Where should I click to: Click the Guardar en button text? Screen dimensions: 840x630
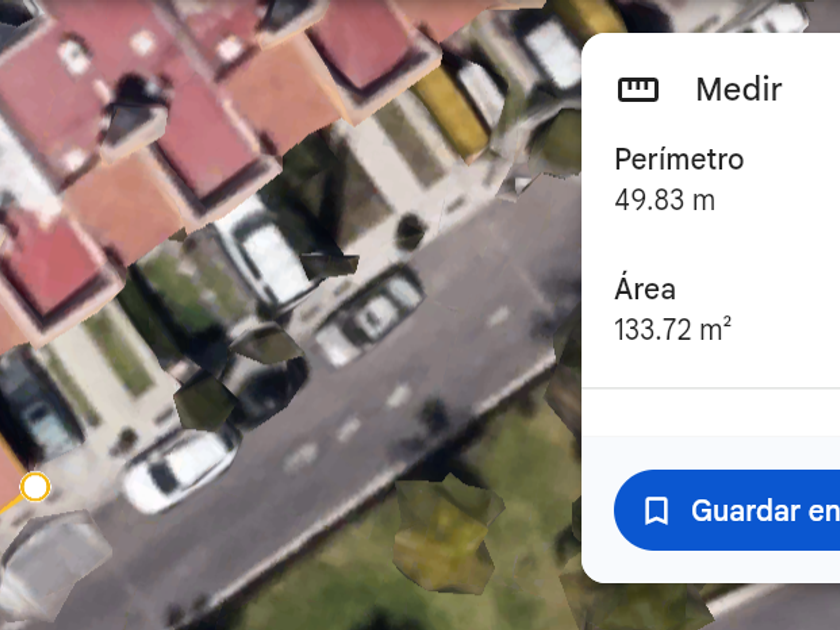click(x=765, y=511)
